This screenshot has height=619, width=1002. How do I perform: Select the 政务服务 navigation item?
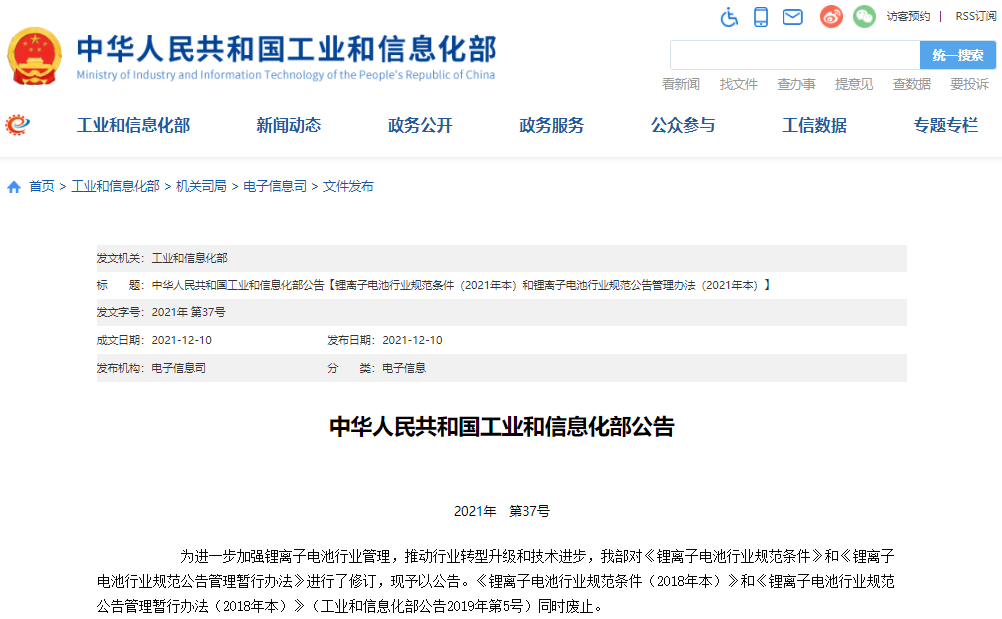coord(551,126)
